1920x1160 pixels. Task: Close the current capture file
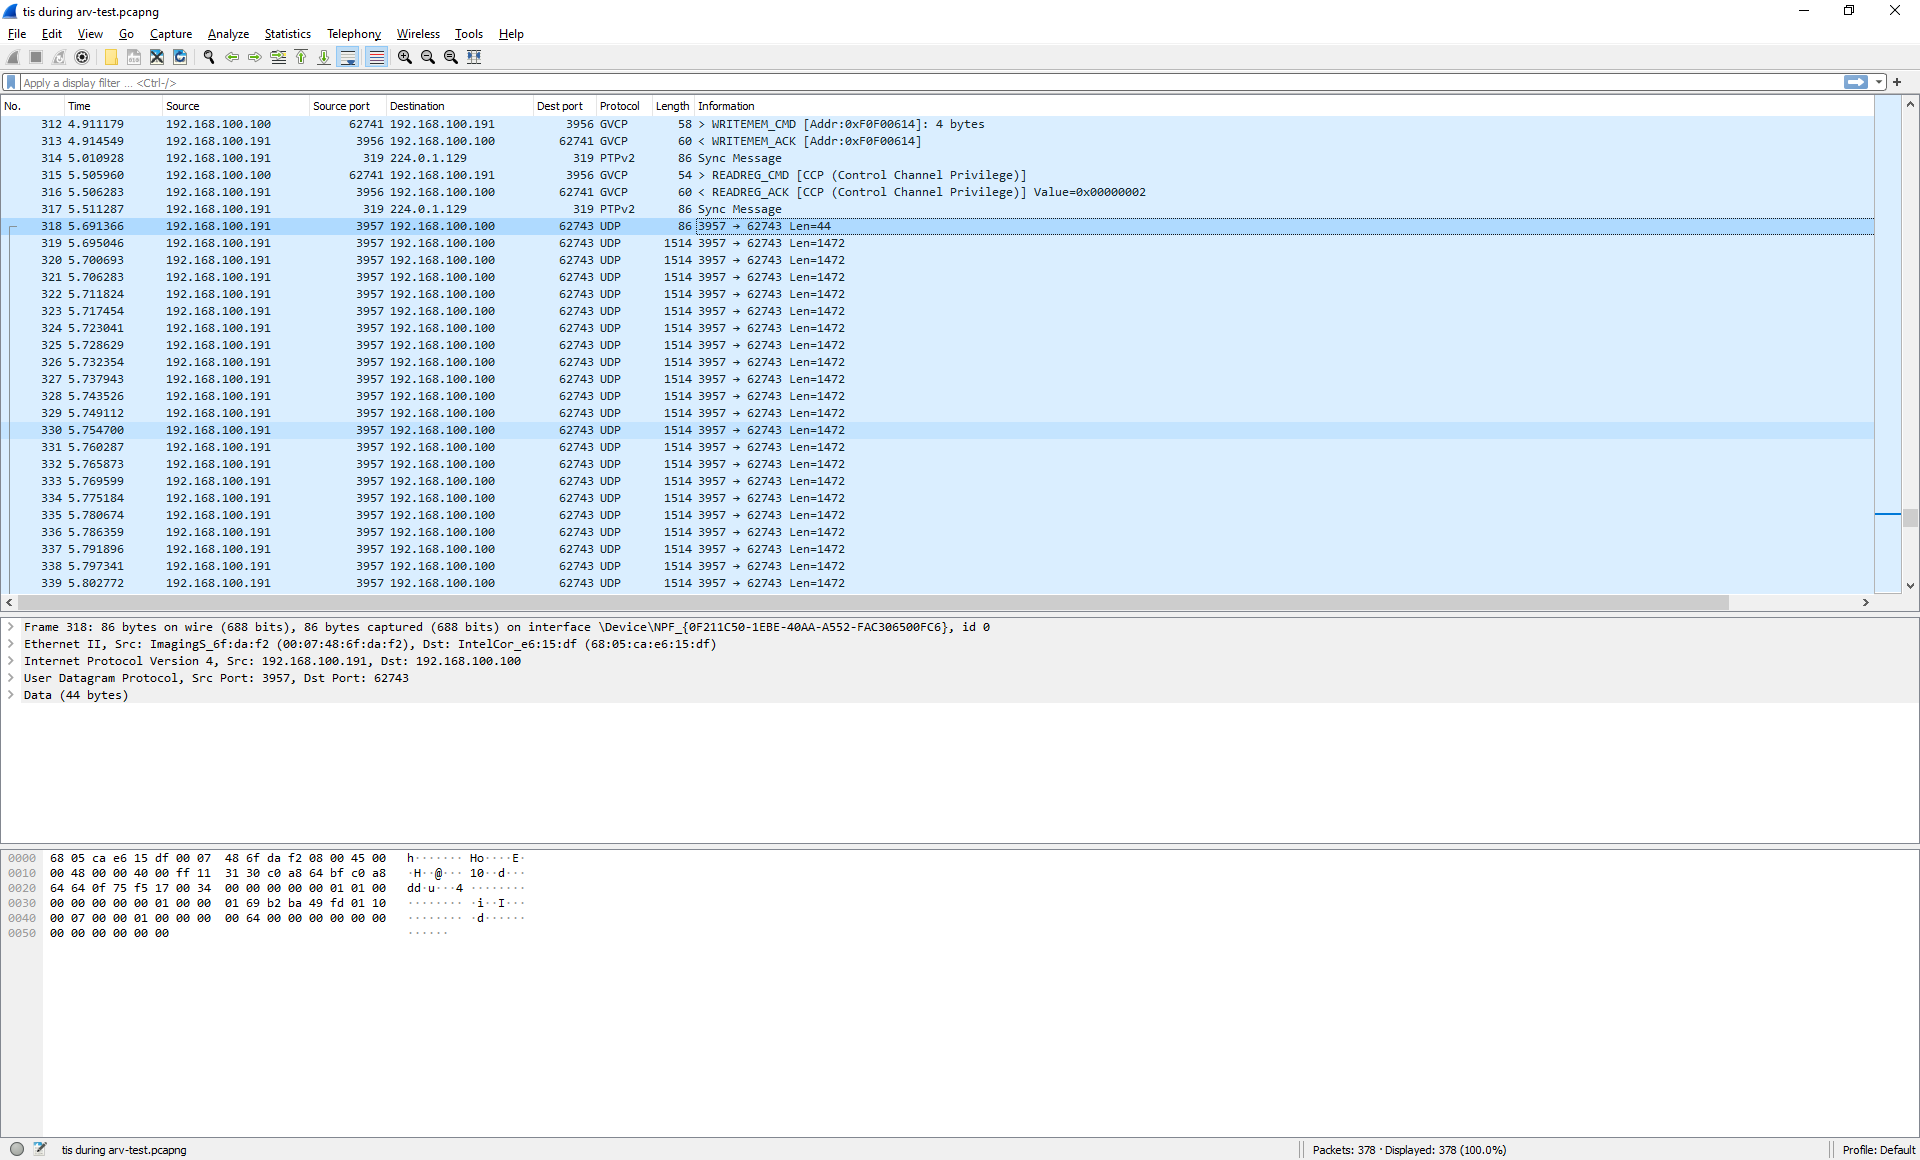tap(157, 57)
